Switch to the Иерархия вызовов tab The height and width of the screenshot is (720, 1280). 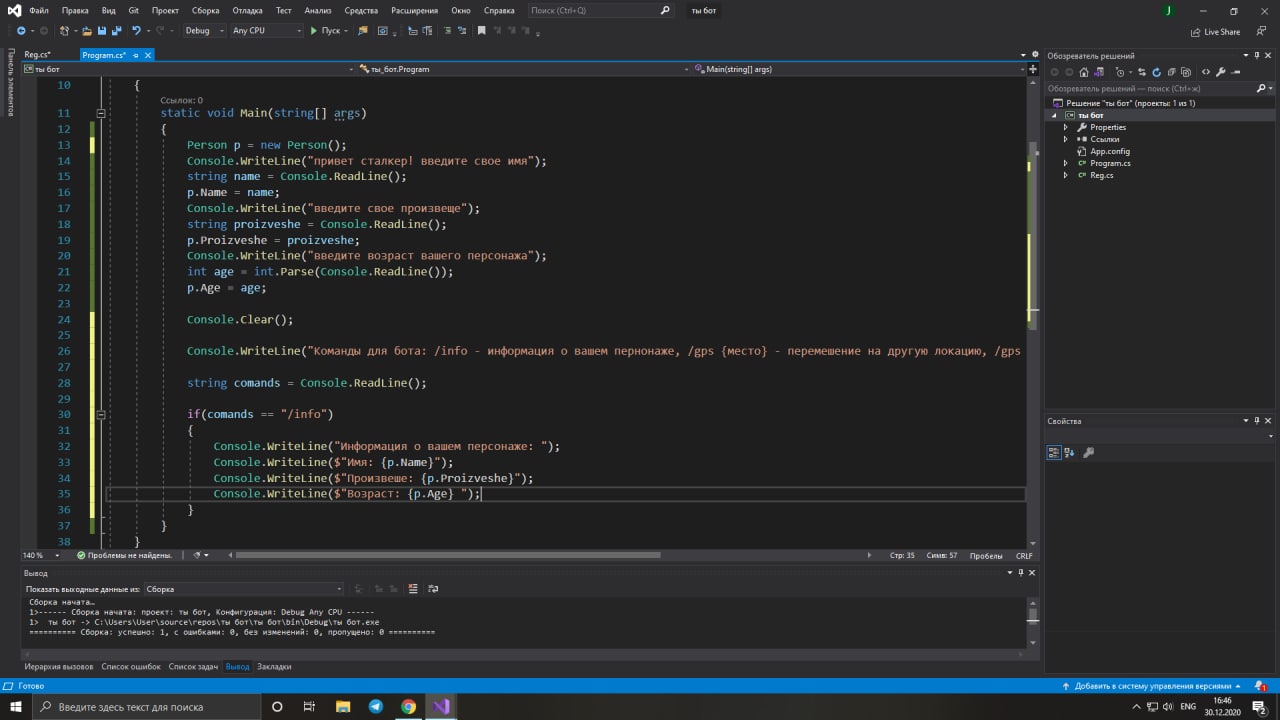tap(59, 666)
